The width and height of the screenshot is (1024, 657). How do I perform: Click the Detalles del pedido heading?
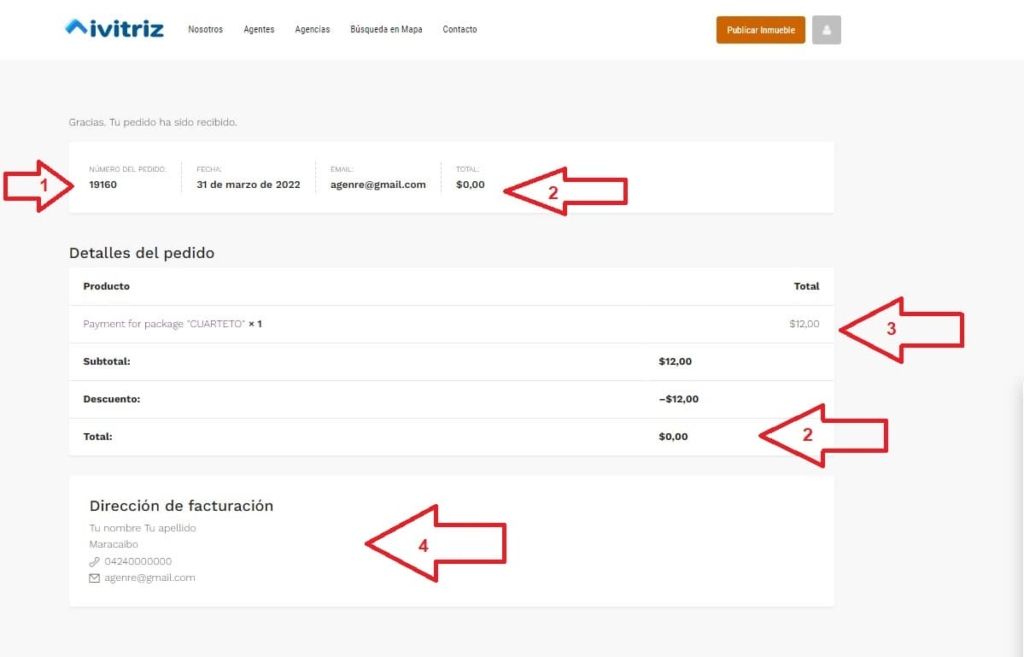(142, 253)
